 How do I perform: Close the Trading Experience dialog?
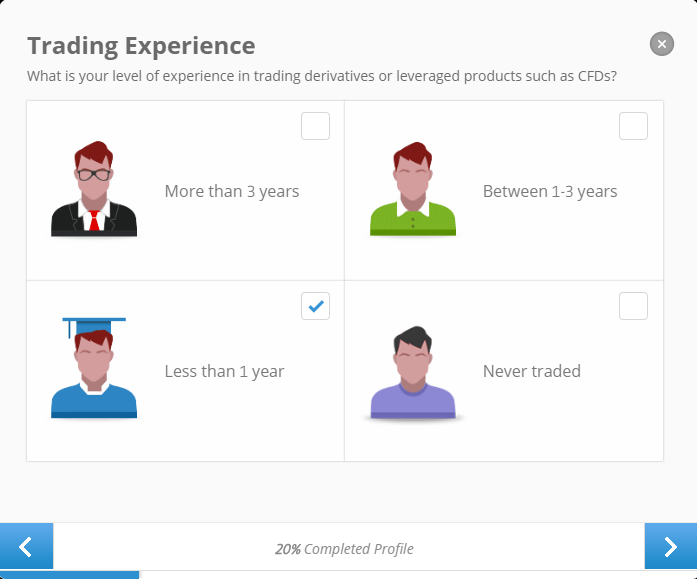click(661, 44)
